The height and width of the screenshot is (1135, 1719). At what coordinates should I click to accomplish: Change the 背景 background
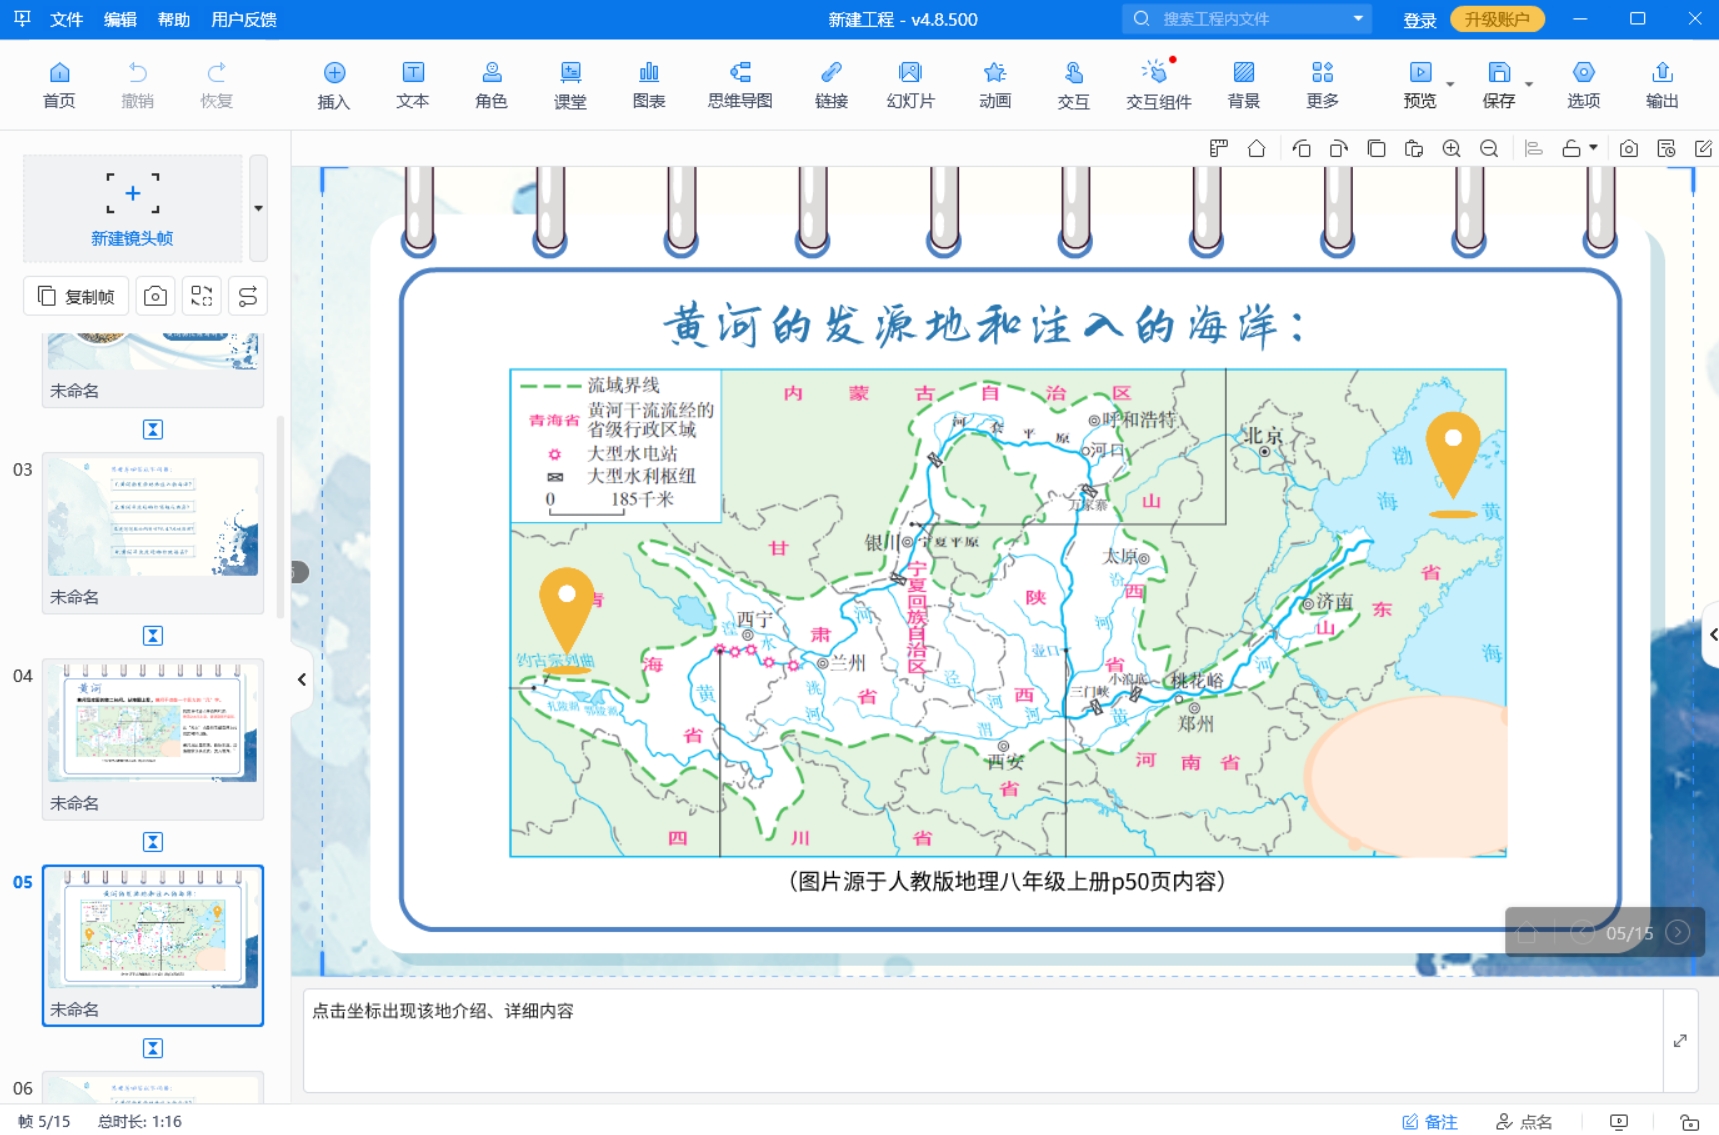click(x=1243, y=85)
